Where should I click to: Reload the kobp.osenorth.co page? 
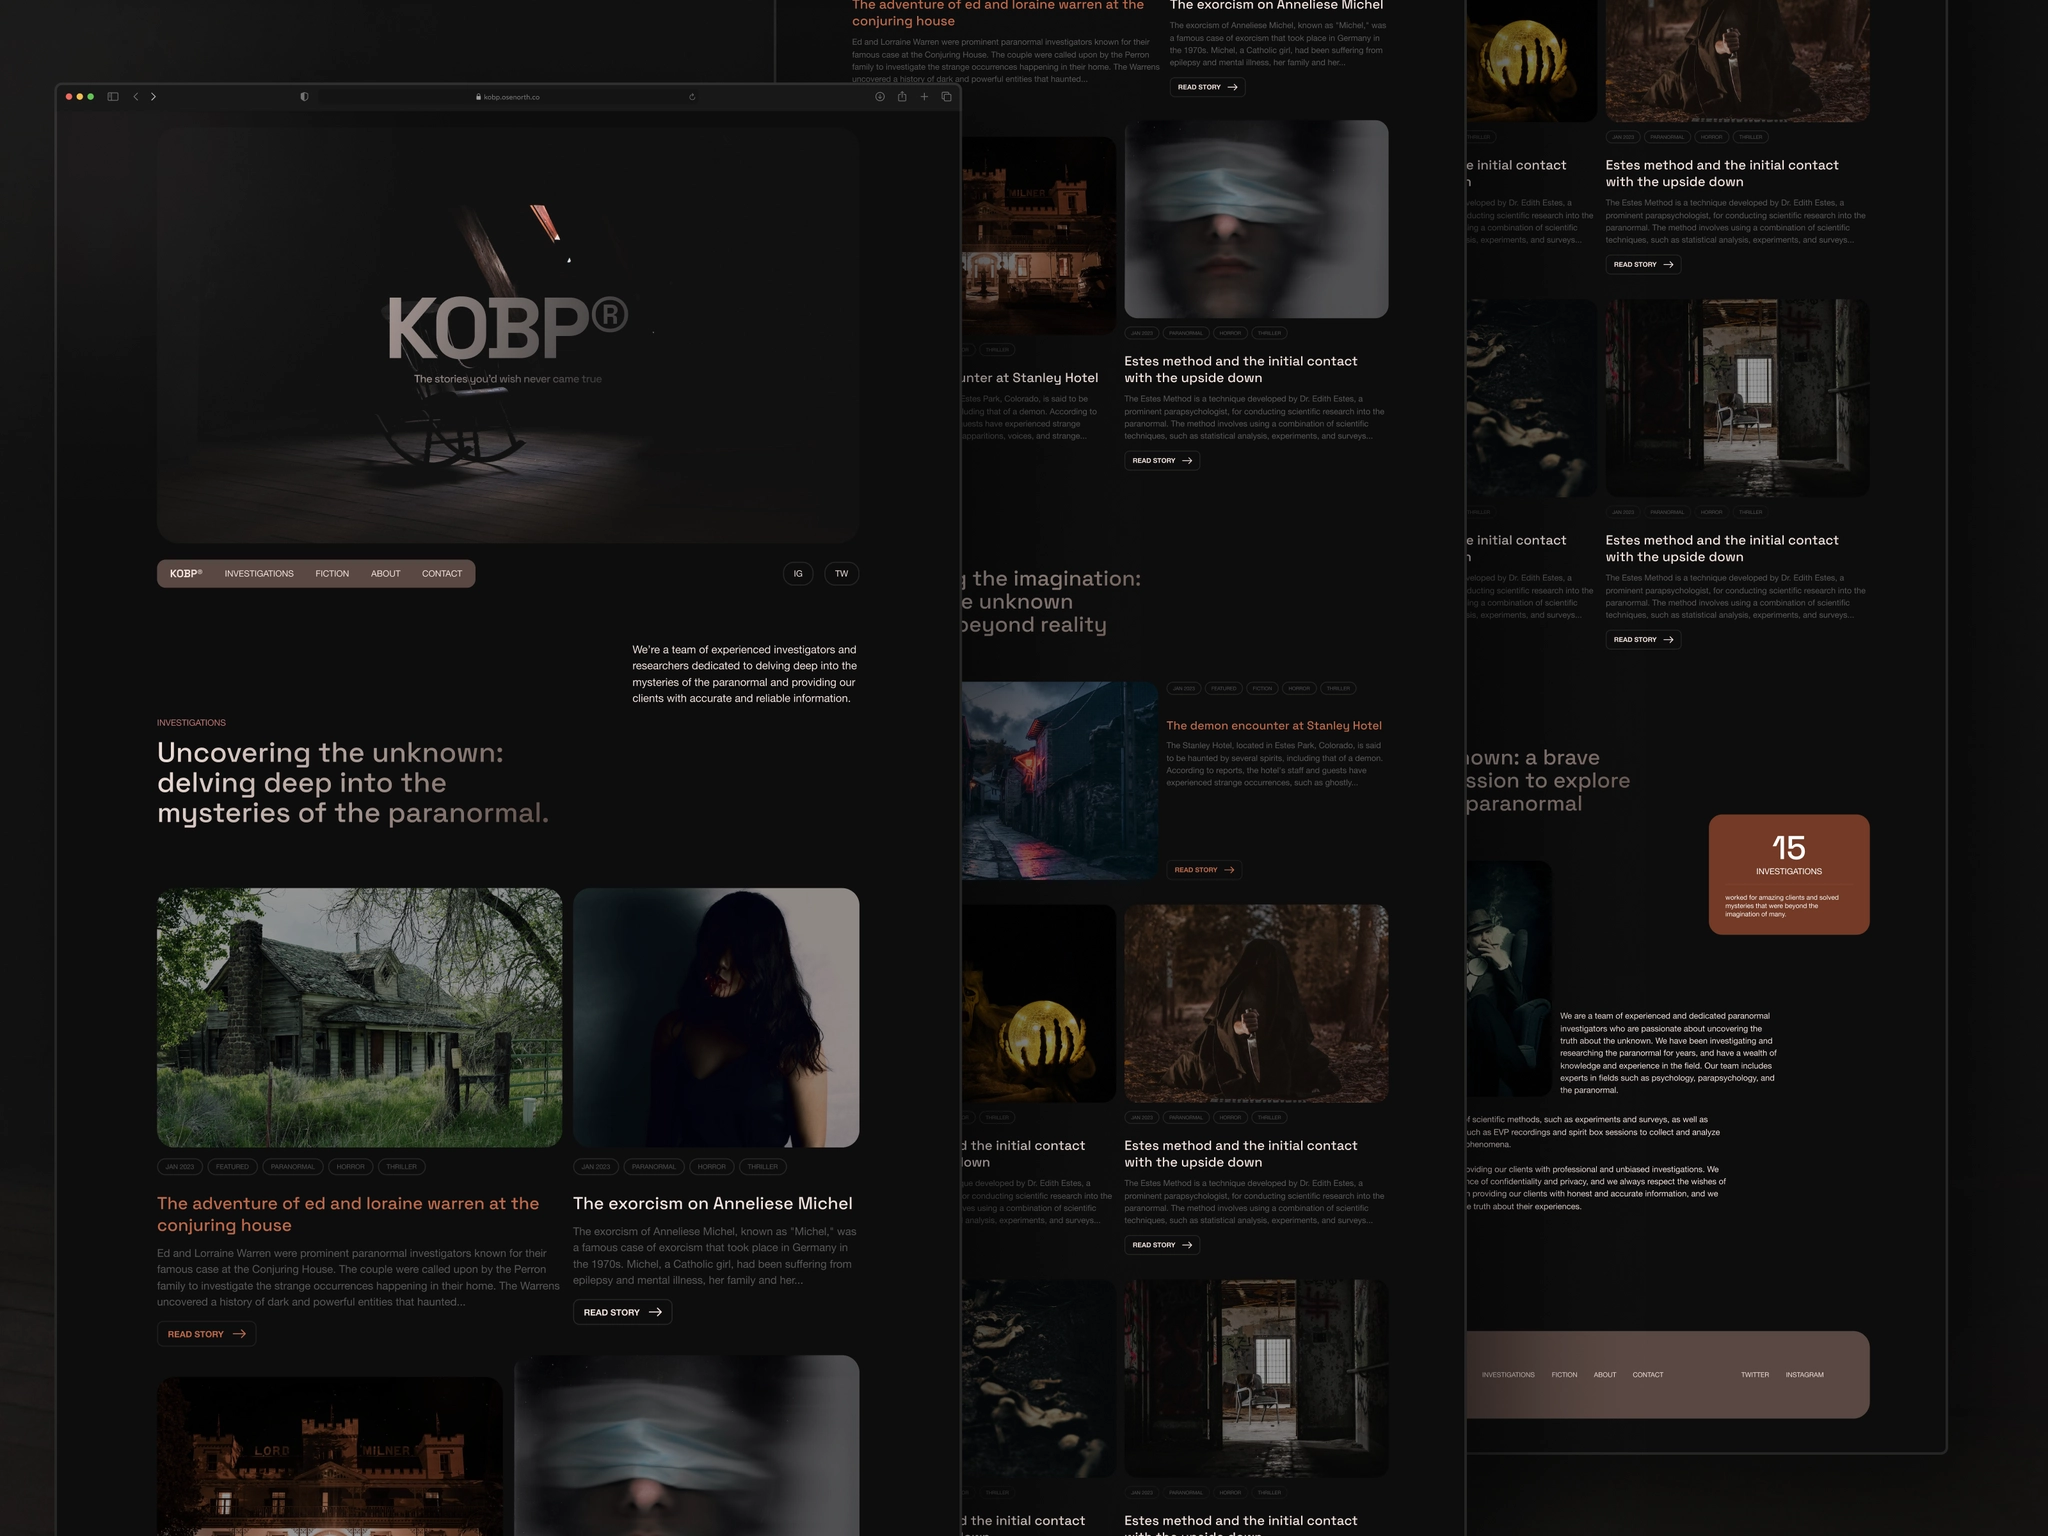(691, 96)
